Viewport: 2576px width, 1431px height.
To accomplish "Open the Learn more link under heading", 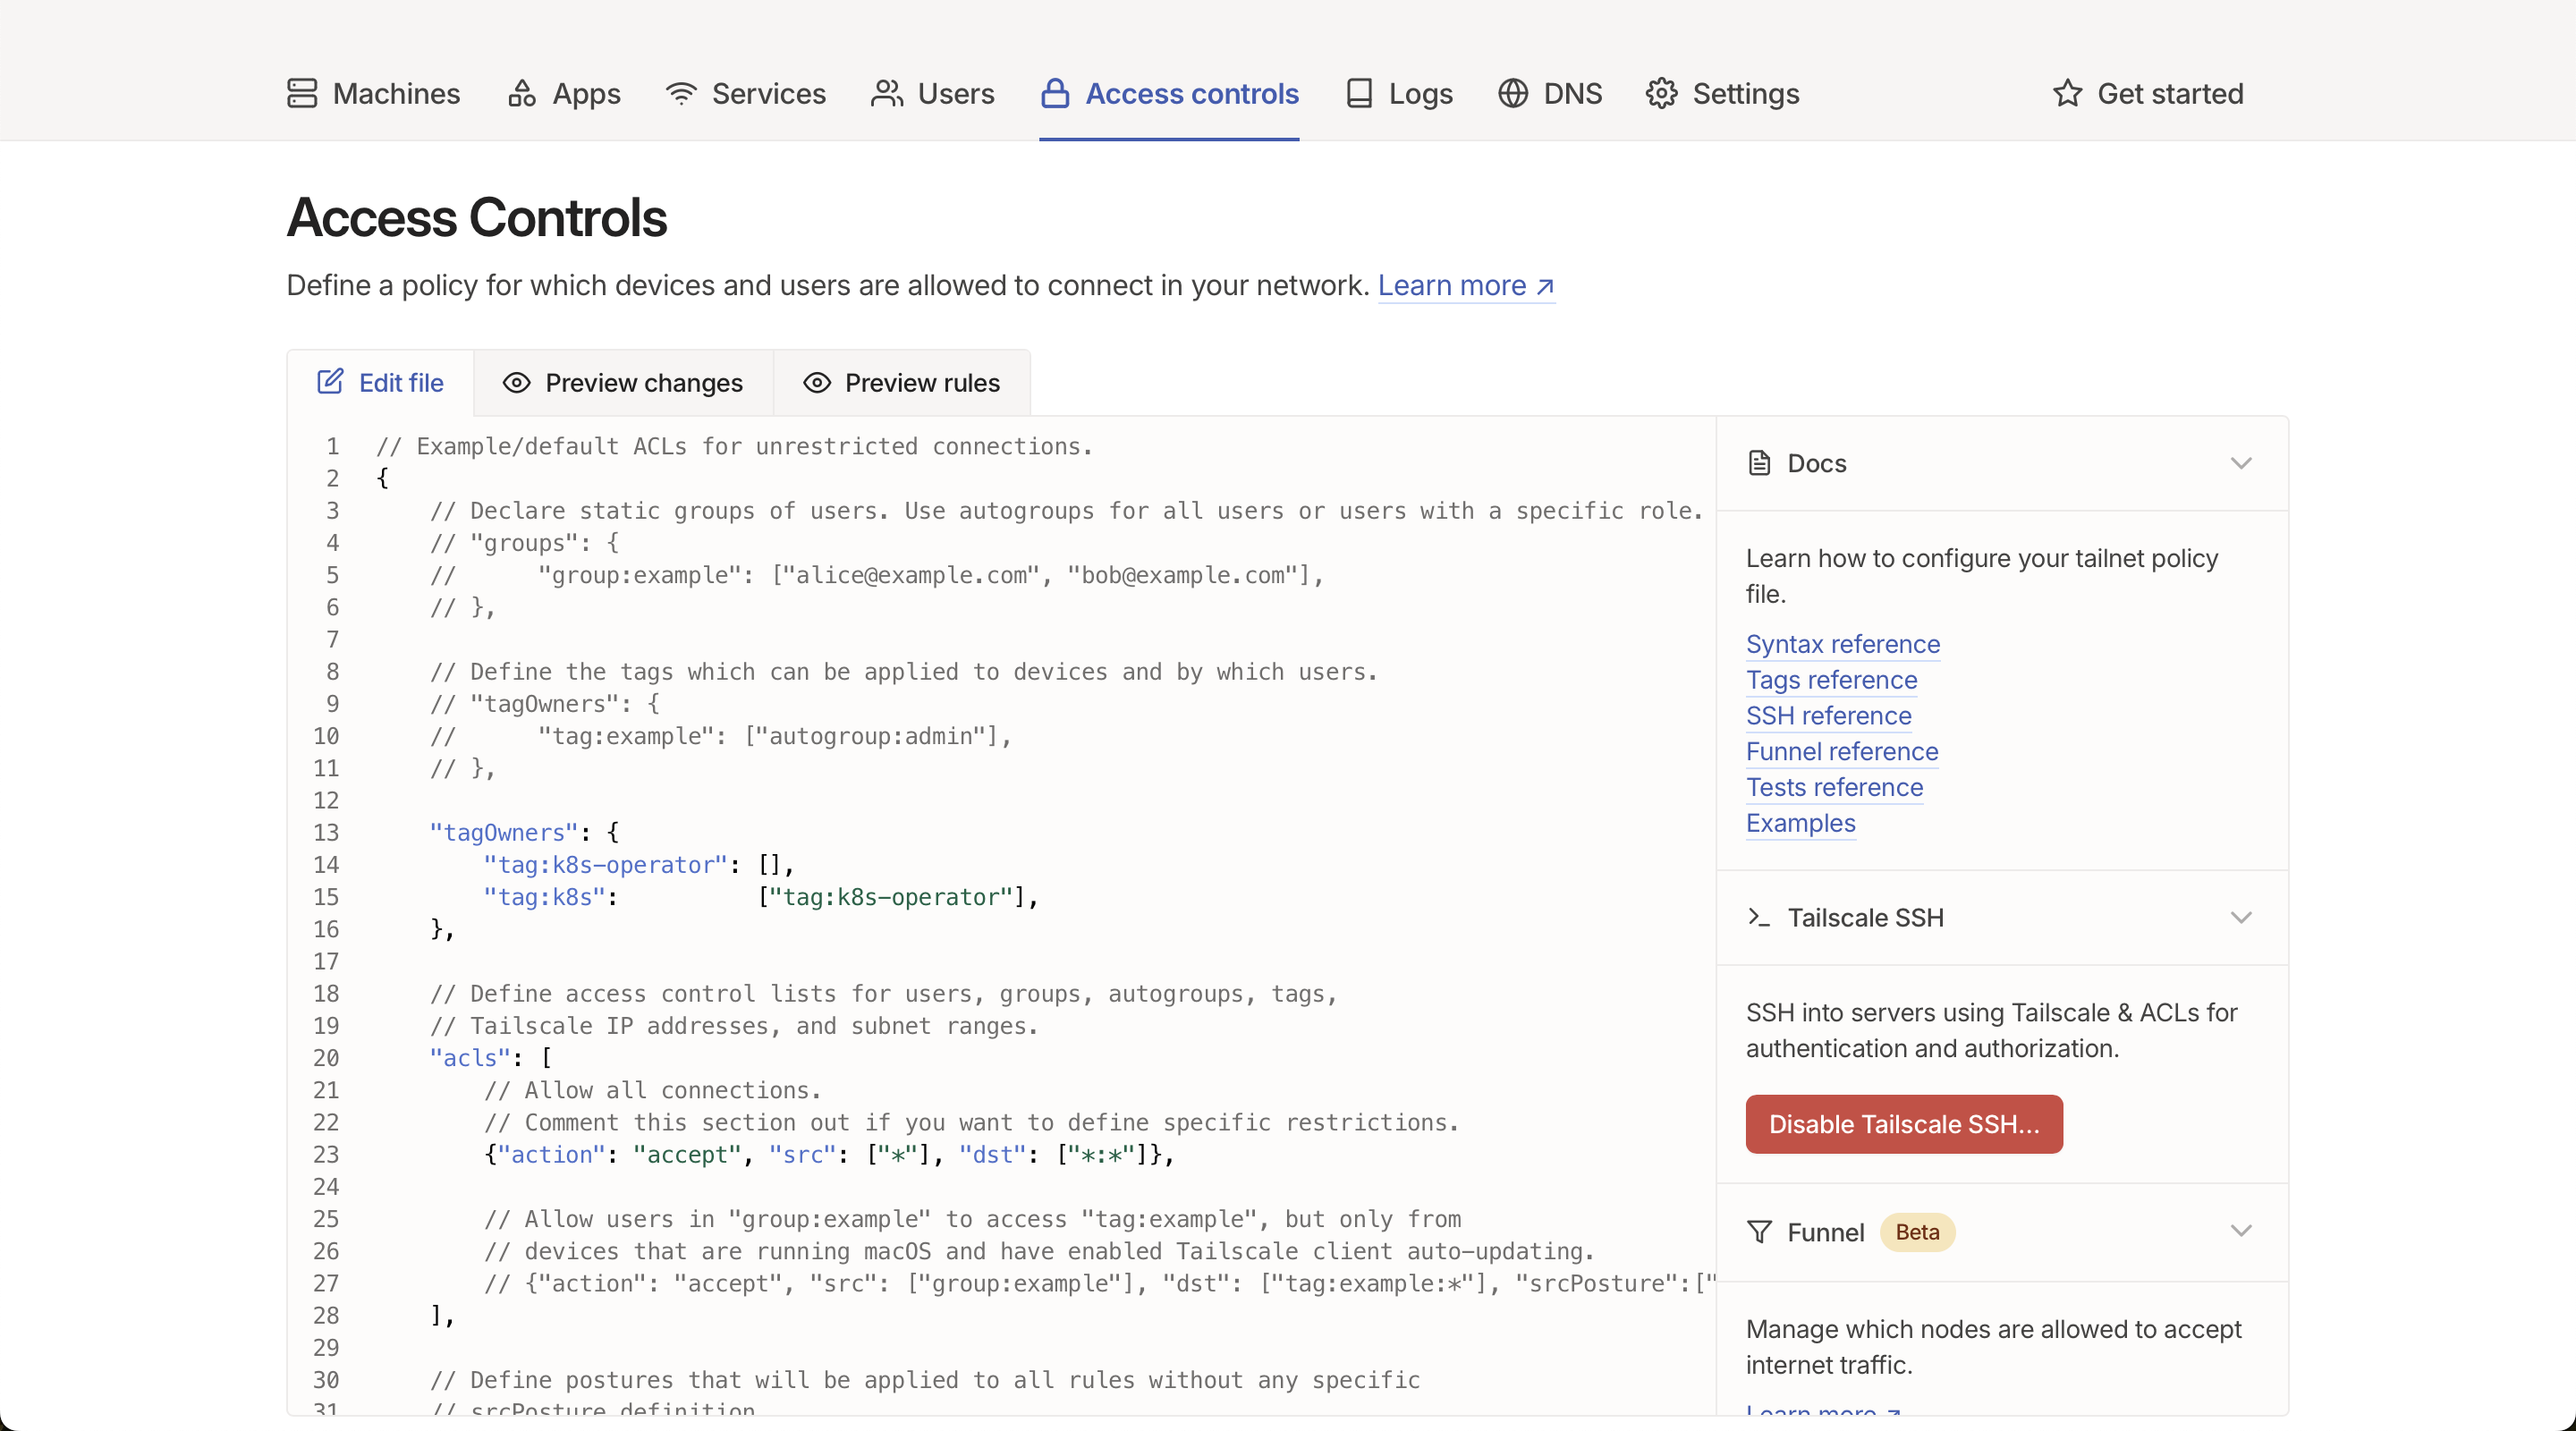I will pos(1466,286).
